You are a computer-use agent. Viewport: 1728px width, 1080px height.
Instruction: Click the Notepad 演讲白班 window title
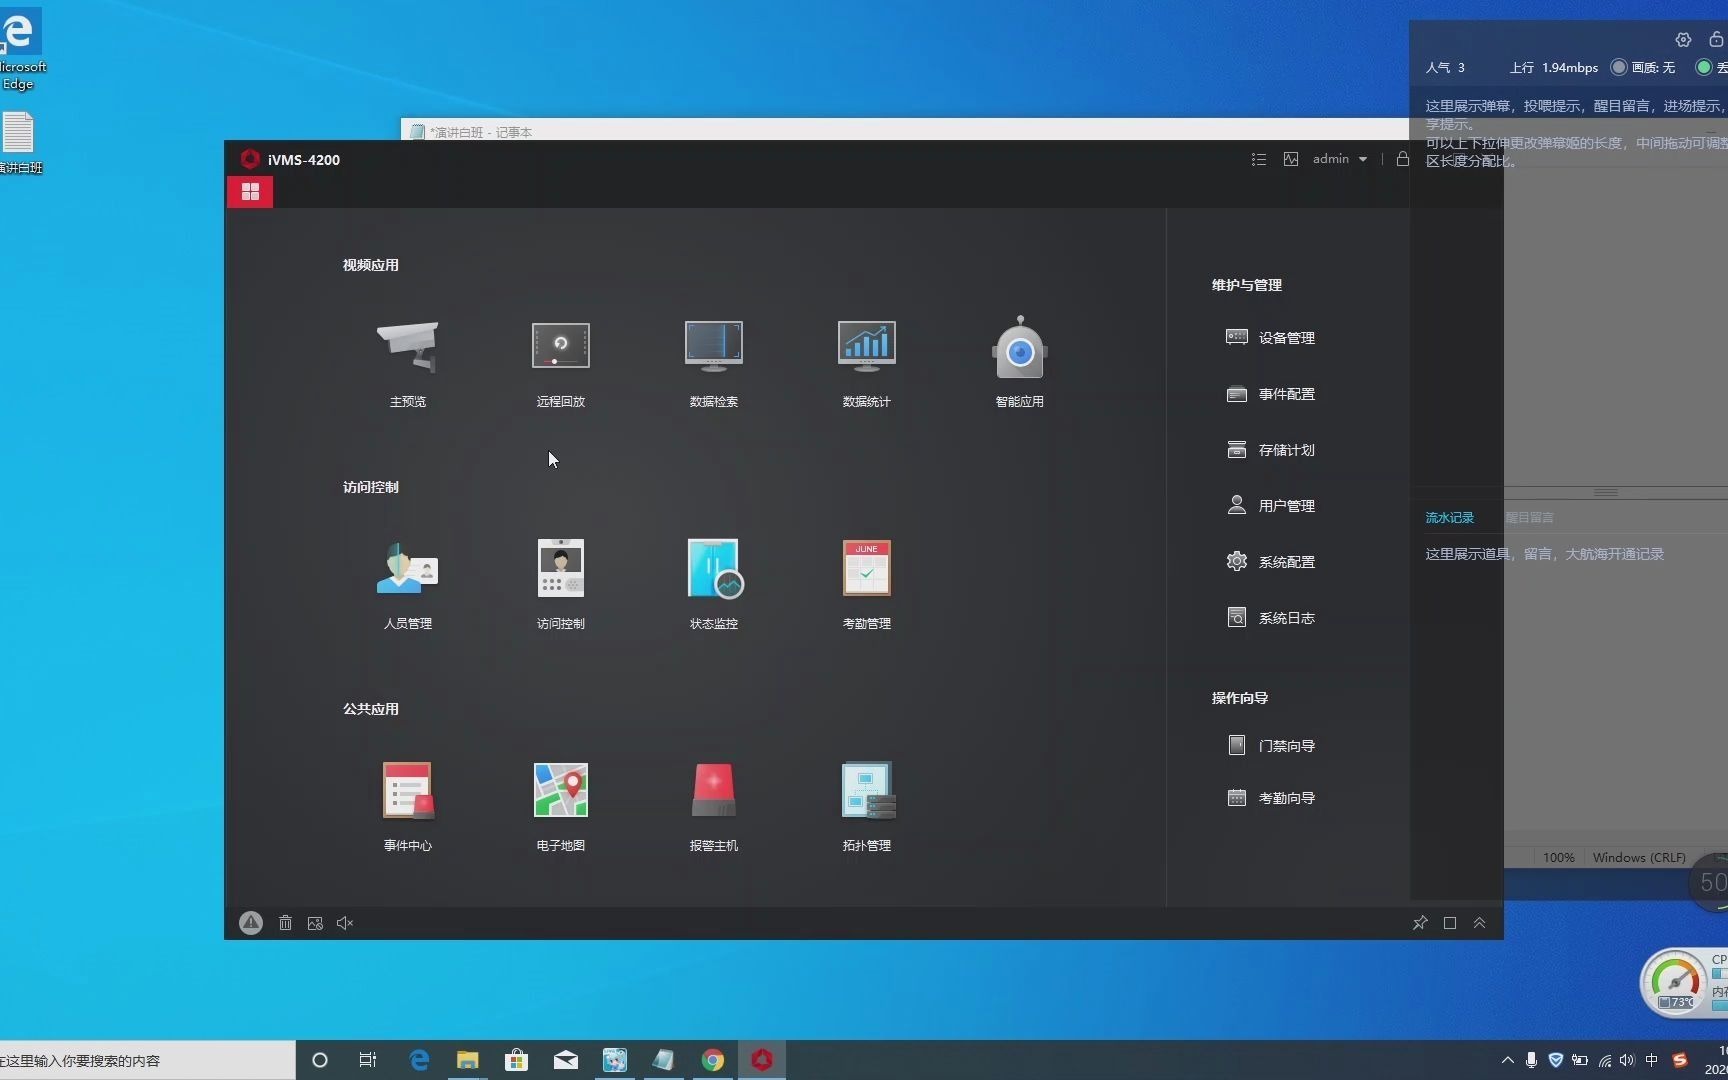481,132
